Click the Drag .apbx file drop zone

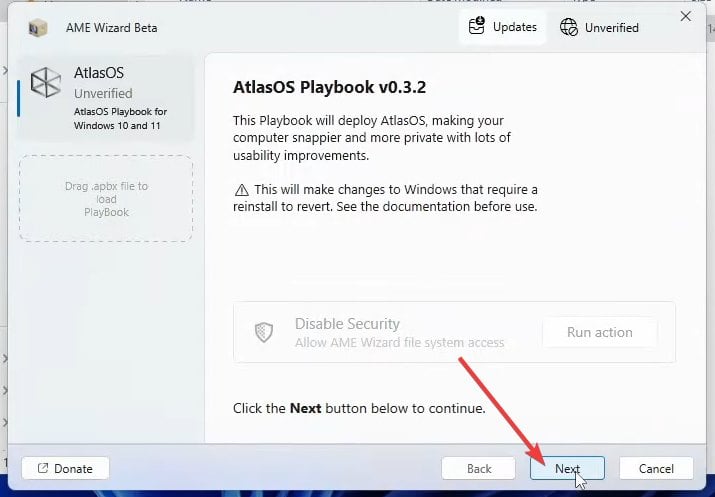(105, 198)
